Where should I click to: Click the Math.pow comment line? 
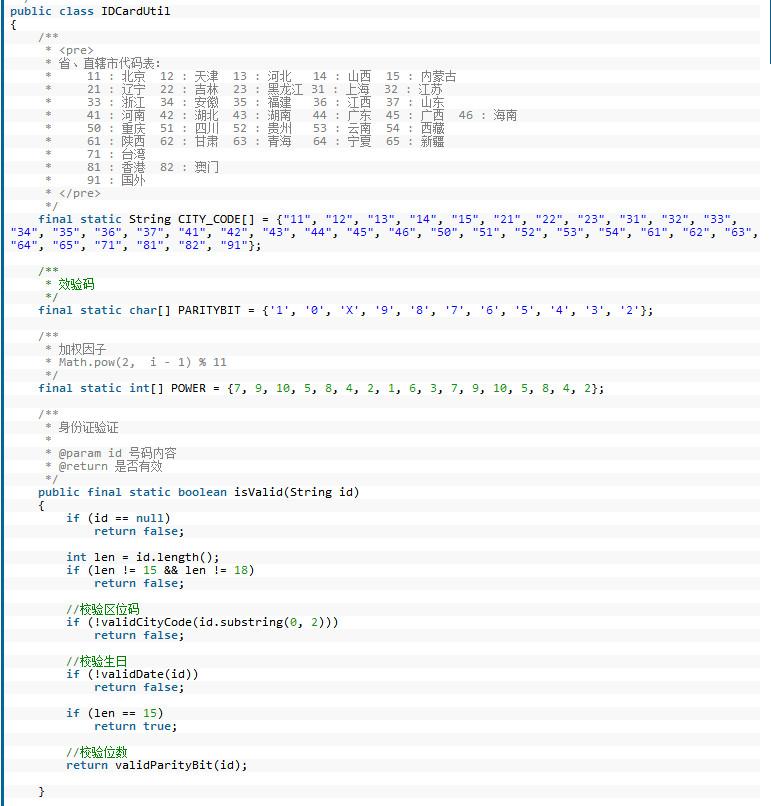pyautogui.click(x=142, y=362)
